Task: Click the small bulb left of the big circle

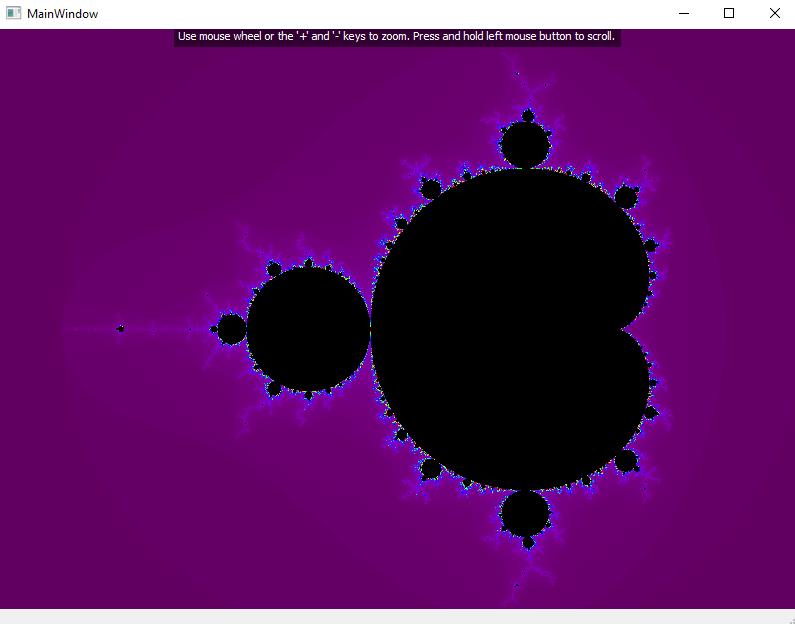Action: (x=231, y=329)
